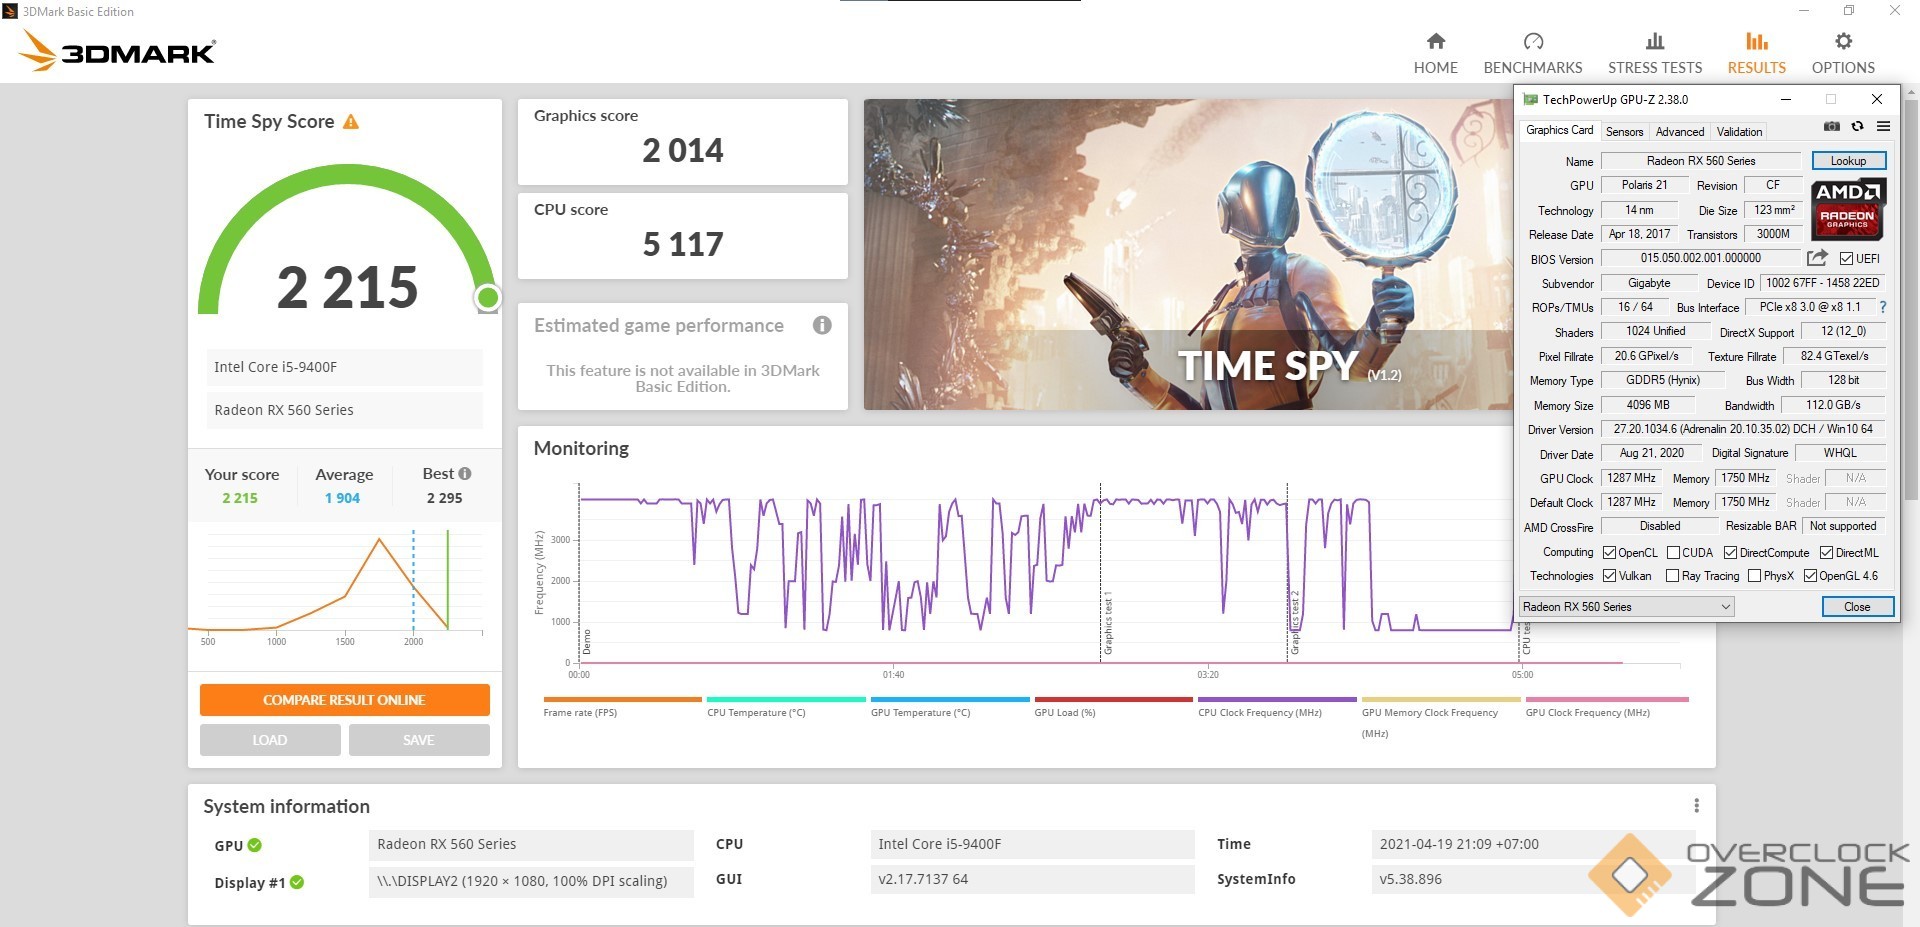1920x927 pixels.
Task: Click the BIOS Version field 015.050.002.001.000000
Action: coord(1701,258)
